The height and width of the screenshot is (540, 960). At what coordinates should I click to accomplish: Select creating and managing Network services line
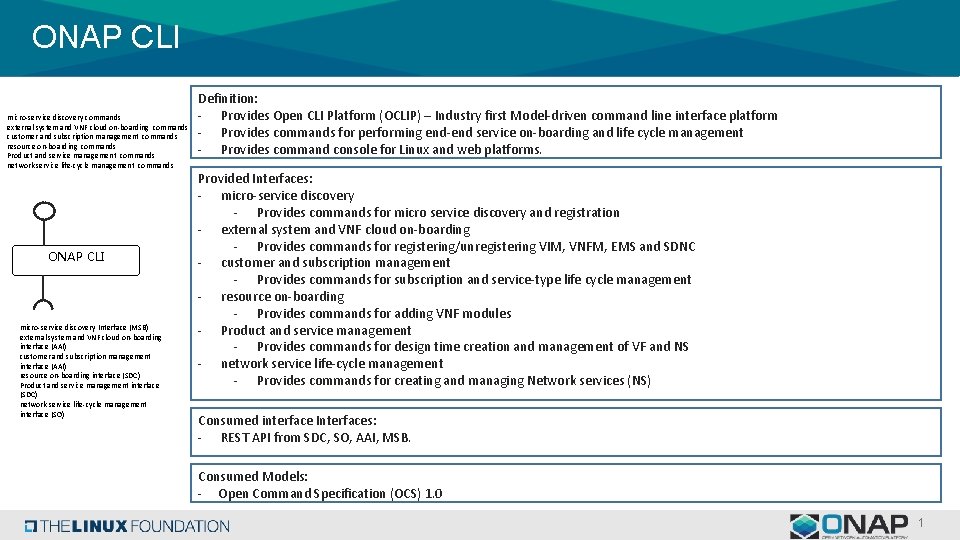coord(454,381)
